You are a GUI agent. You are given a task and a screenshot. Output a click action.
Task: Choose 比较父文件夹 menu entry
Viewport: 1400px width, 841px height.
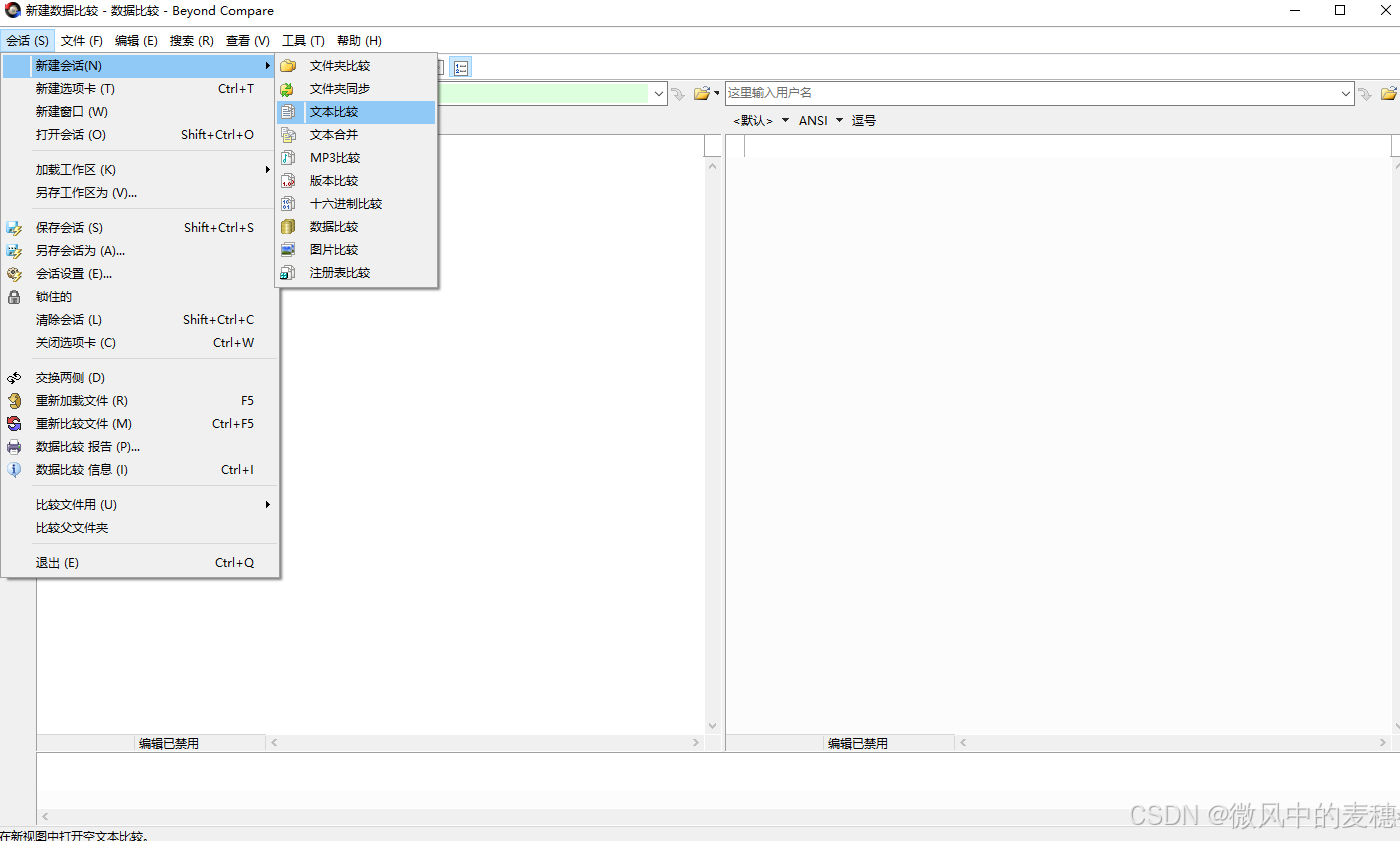[x=140, y=528]
